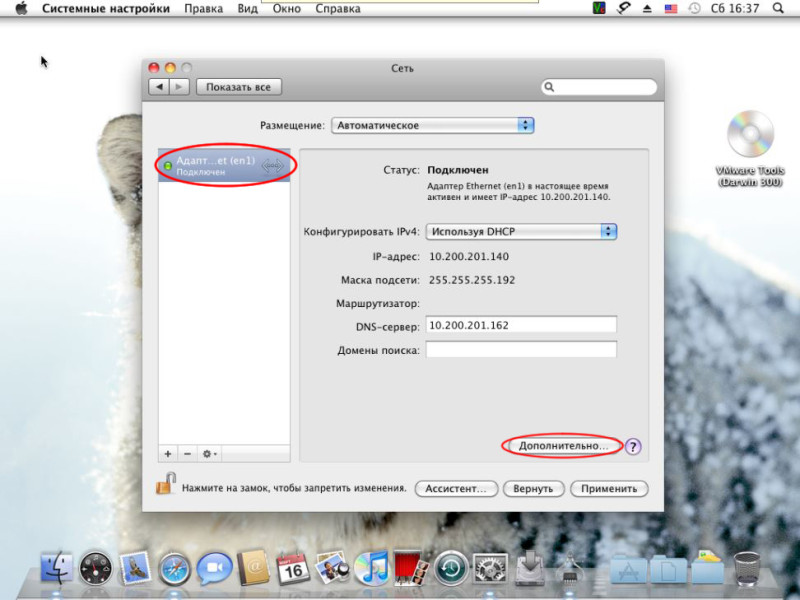This screenshot has width=800, height=600.
Task: Go back using the left arrow button
Action: (159, 87)
